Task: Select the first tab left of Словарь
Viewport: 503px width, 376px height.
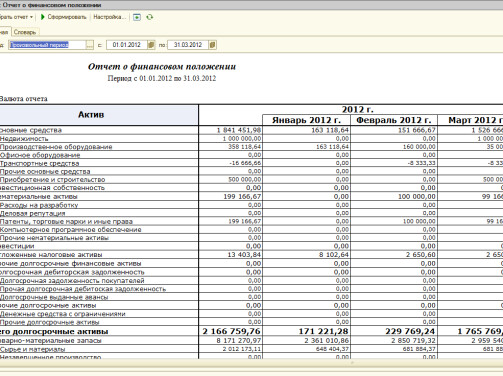Action: tap(5, 32)
